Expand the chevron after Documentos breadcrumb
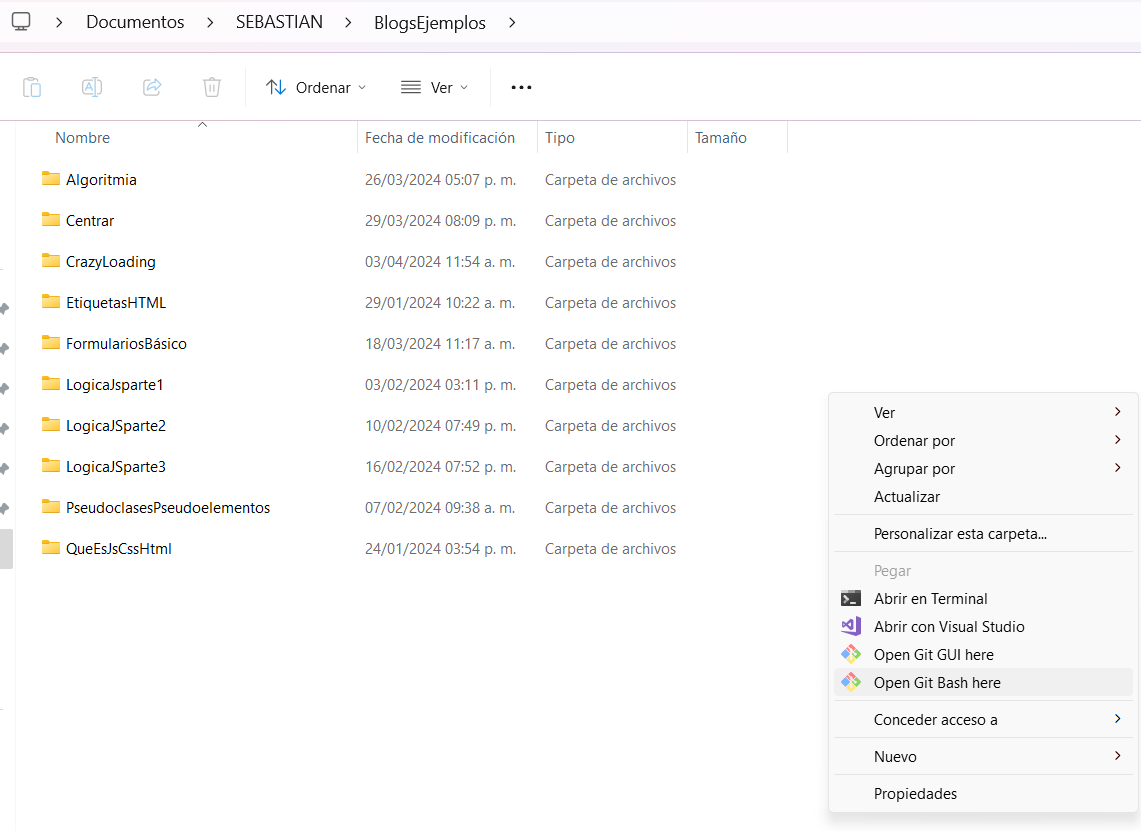The image size is (1141, 831). pos(210,23)
